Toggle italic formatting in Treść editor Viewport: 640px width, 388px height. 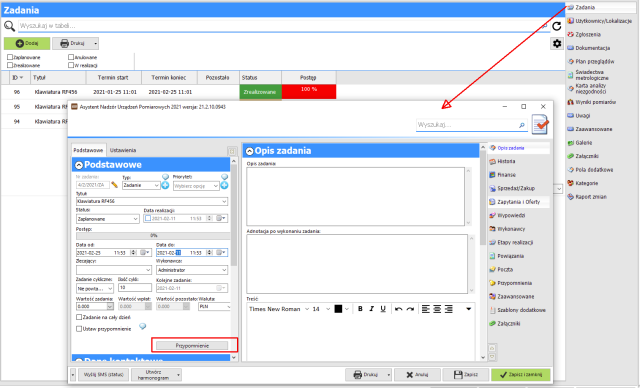point(371,309)
